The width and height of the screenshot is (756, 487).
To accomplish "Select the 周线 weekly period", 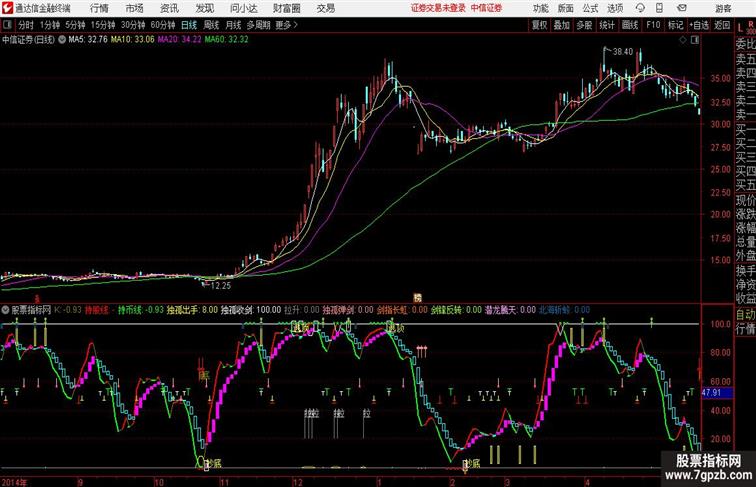I will click(x=211, y=25).
